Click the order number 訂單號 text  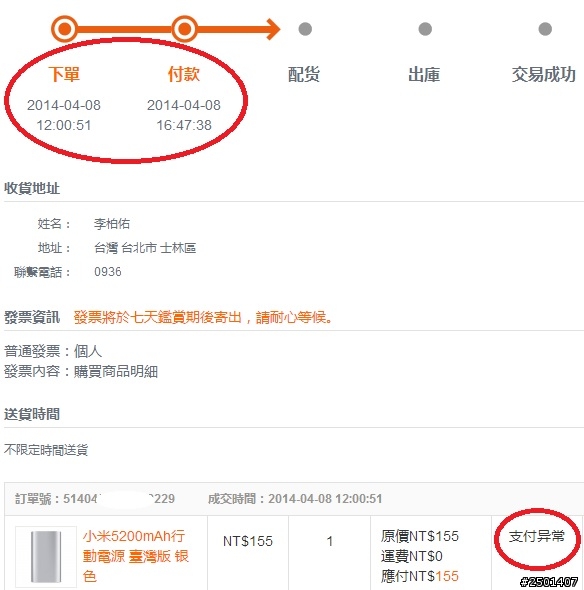[95, 499]
